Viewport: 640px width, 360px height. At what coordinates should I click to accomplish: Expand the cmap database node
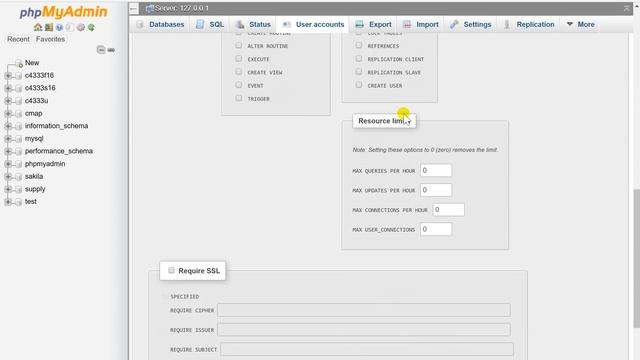(x=8, y=114)
